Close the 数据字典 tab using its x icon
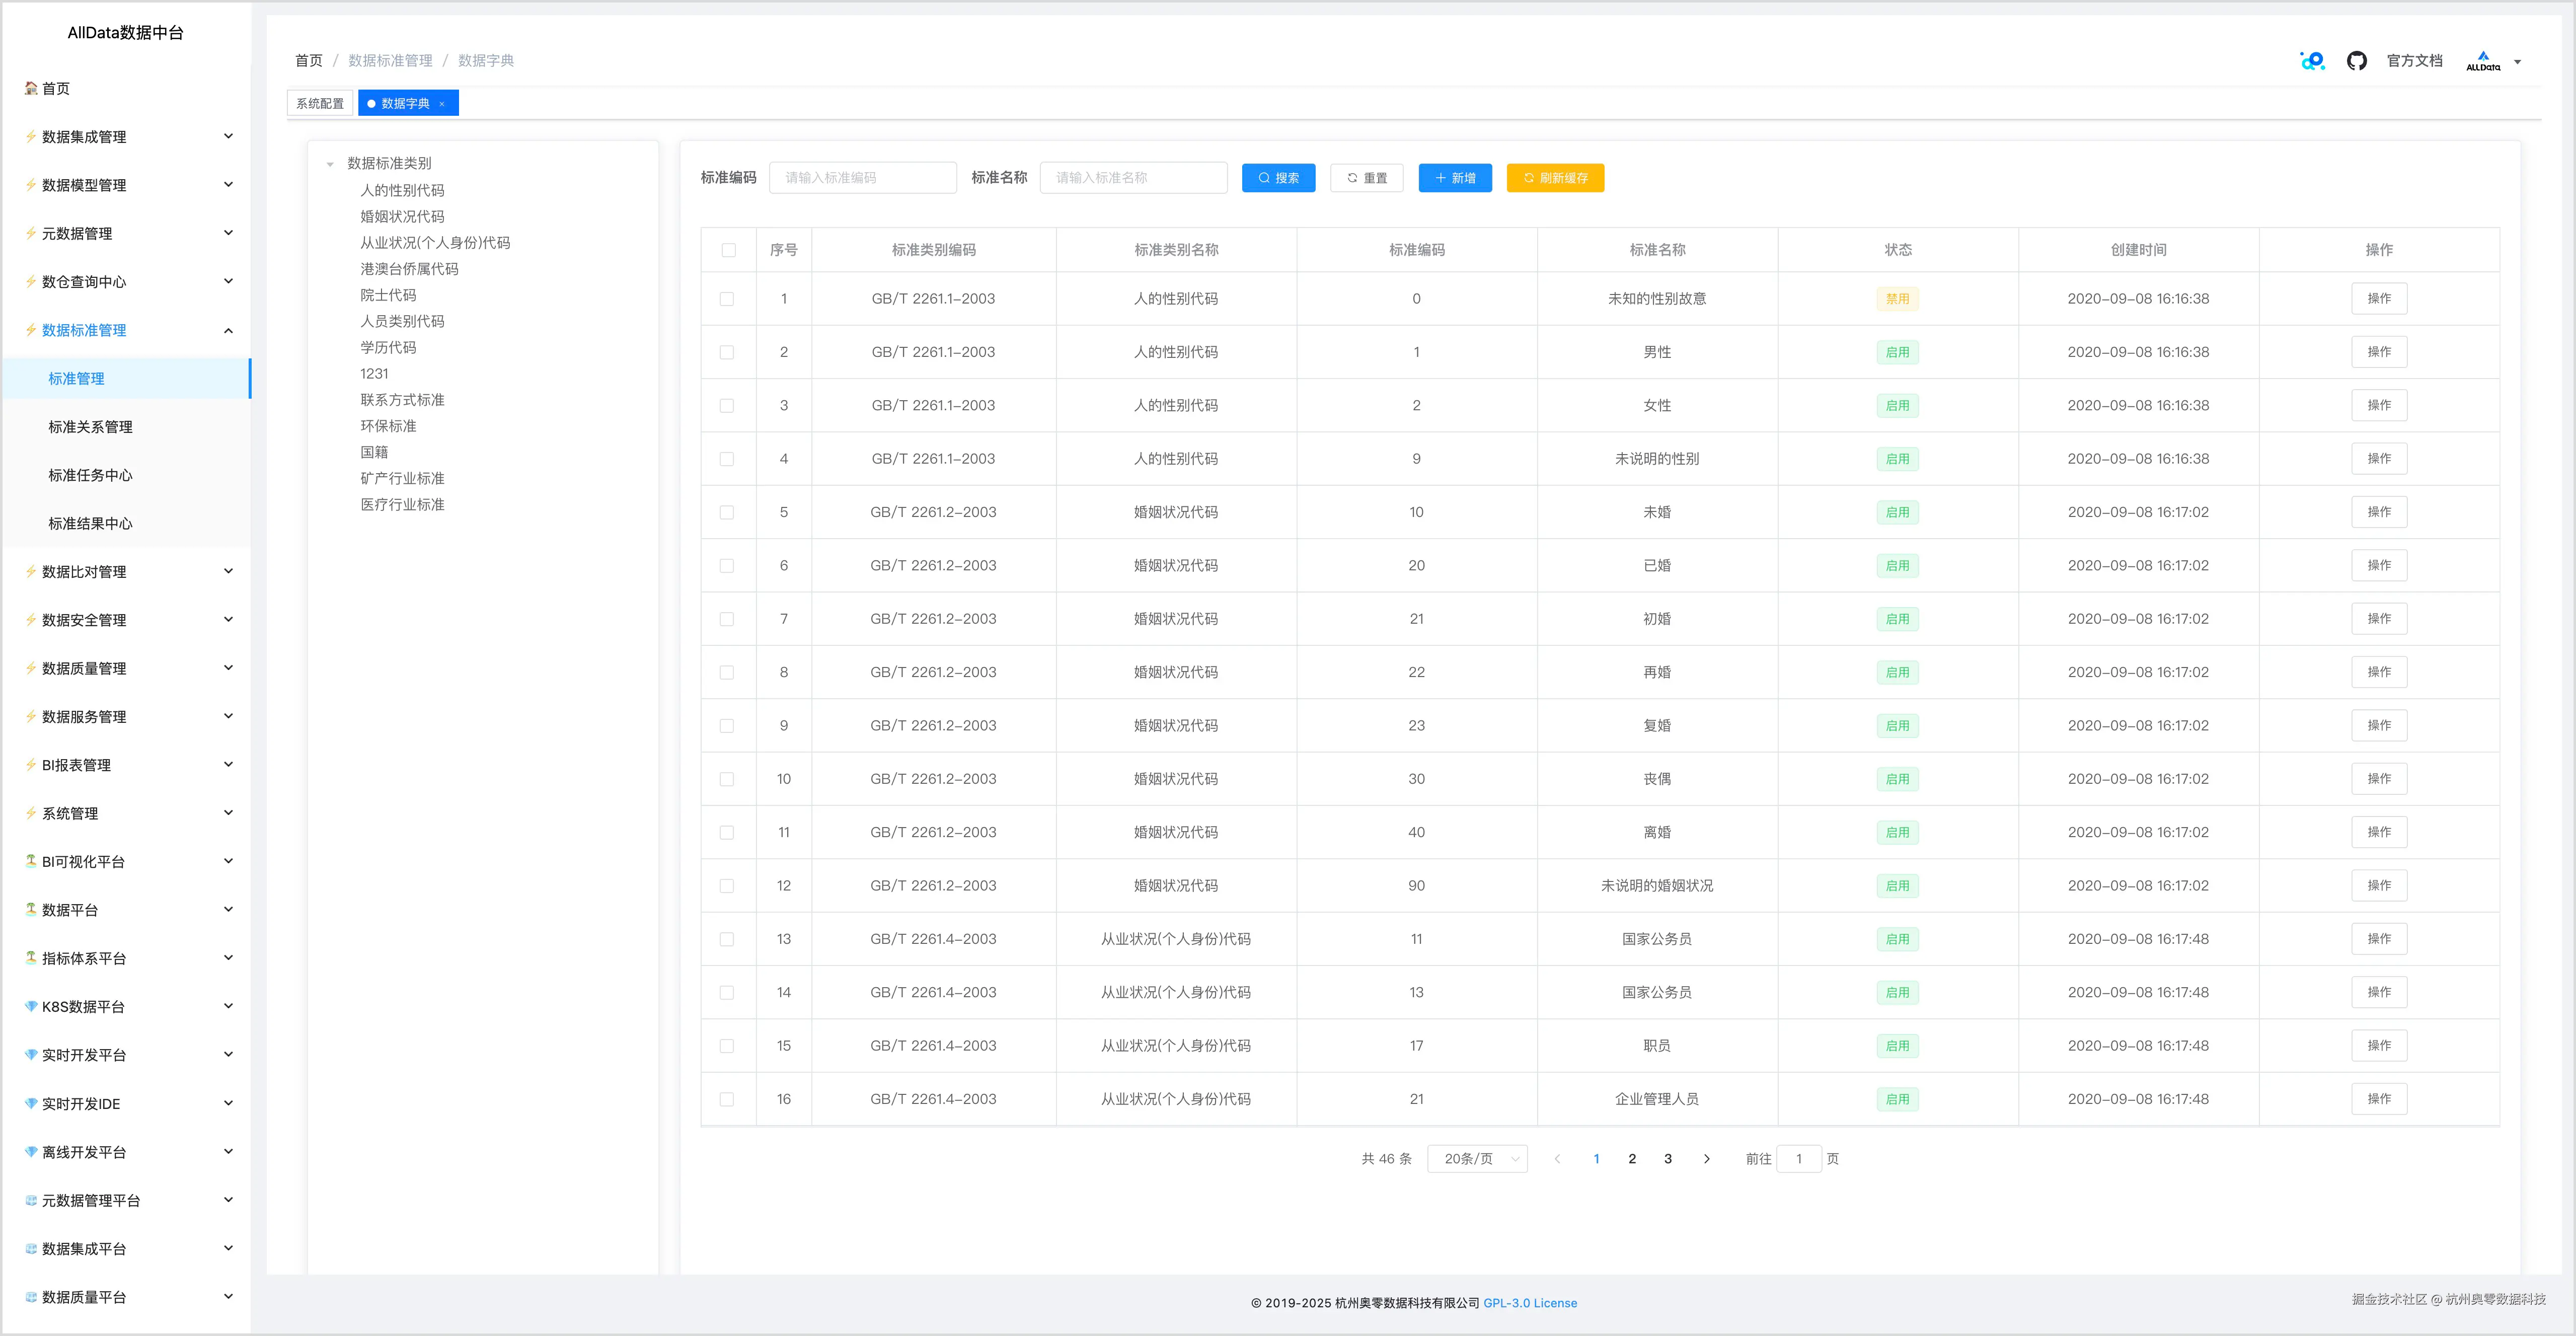2576x1336 pixels. click(442, 104)
